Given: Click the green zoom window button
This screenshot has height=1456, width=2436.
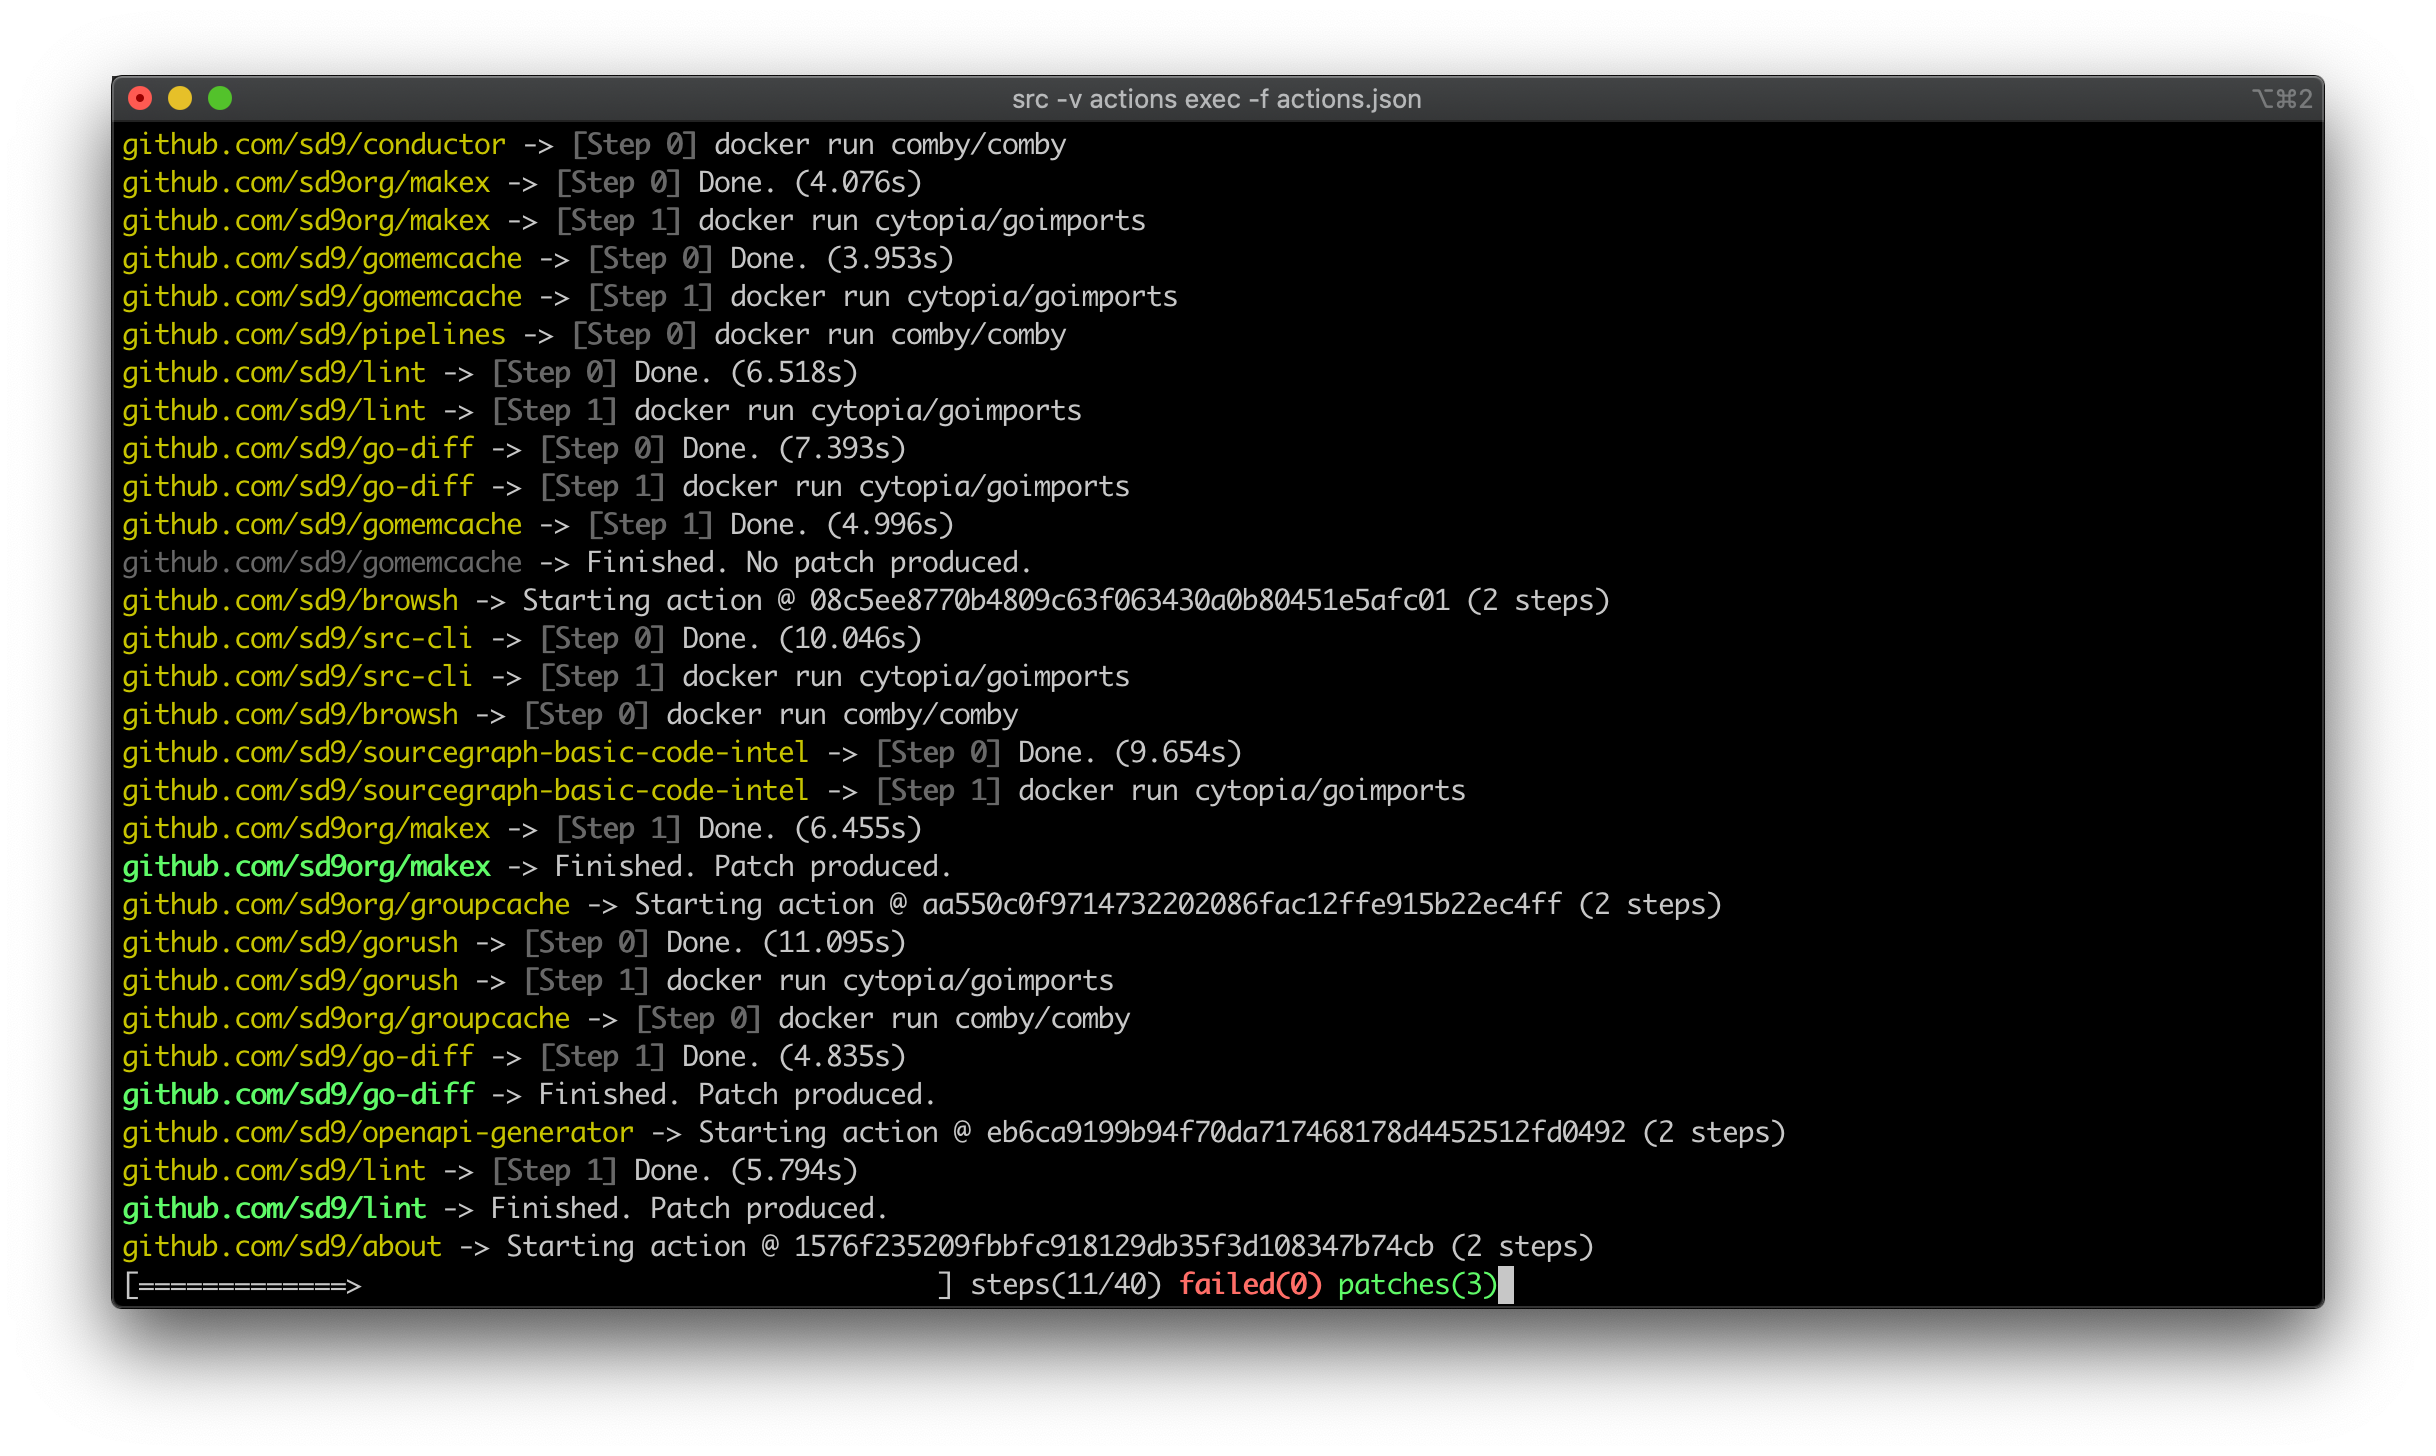Looking at the screenshot, I should click(x=220, y=98).
